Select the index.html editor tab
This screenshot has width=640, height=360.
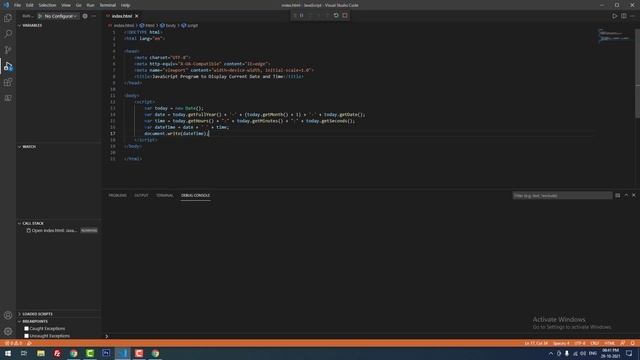122,16
